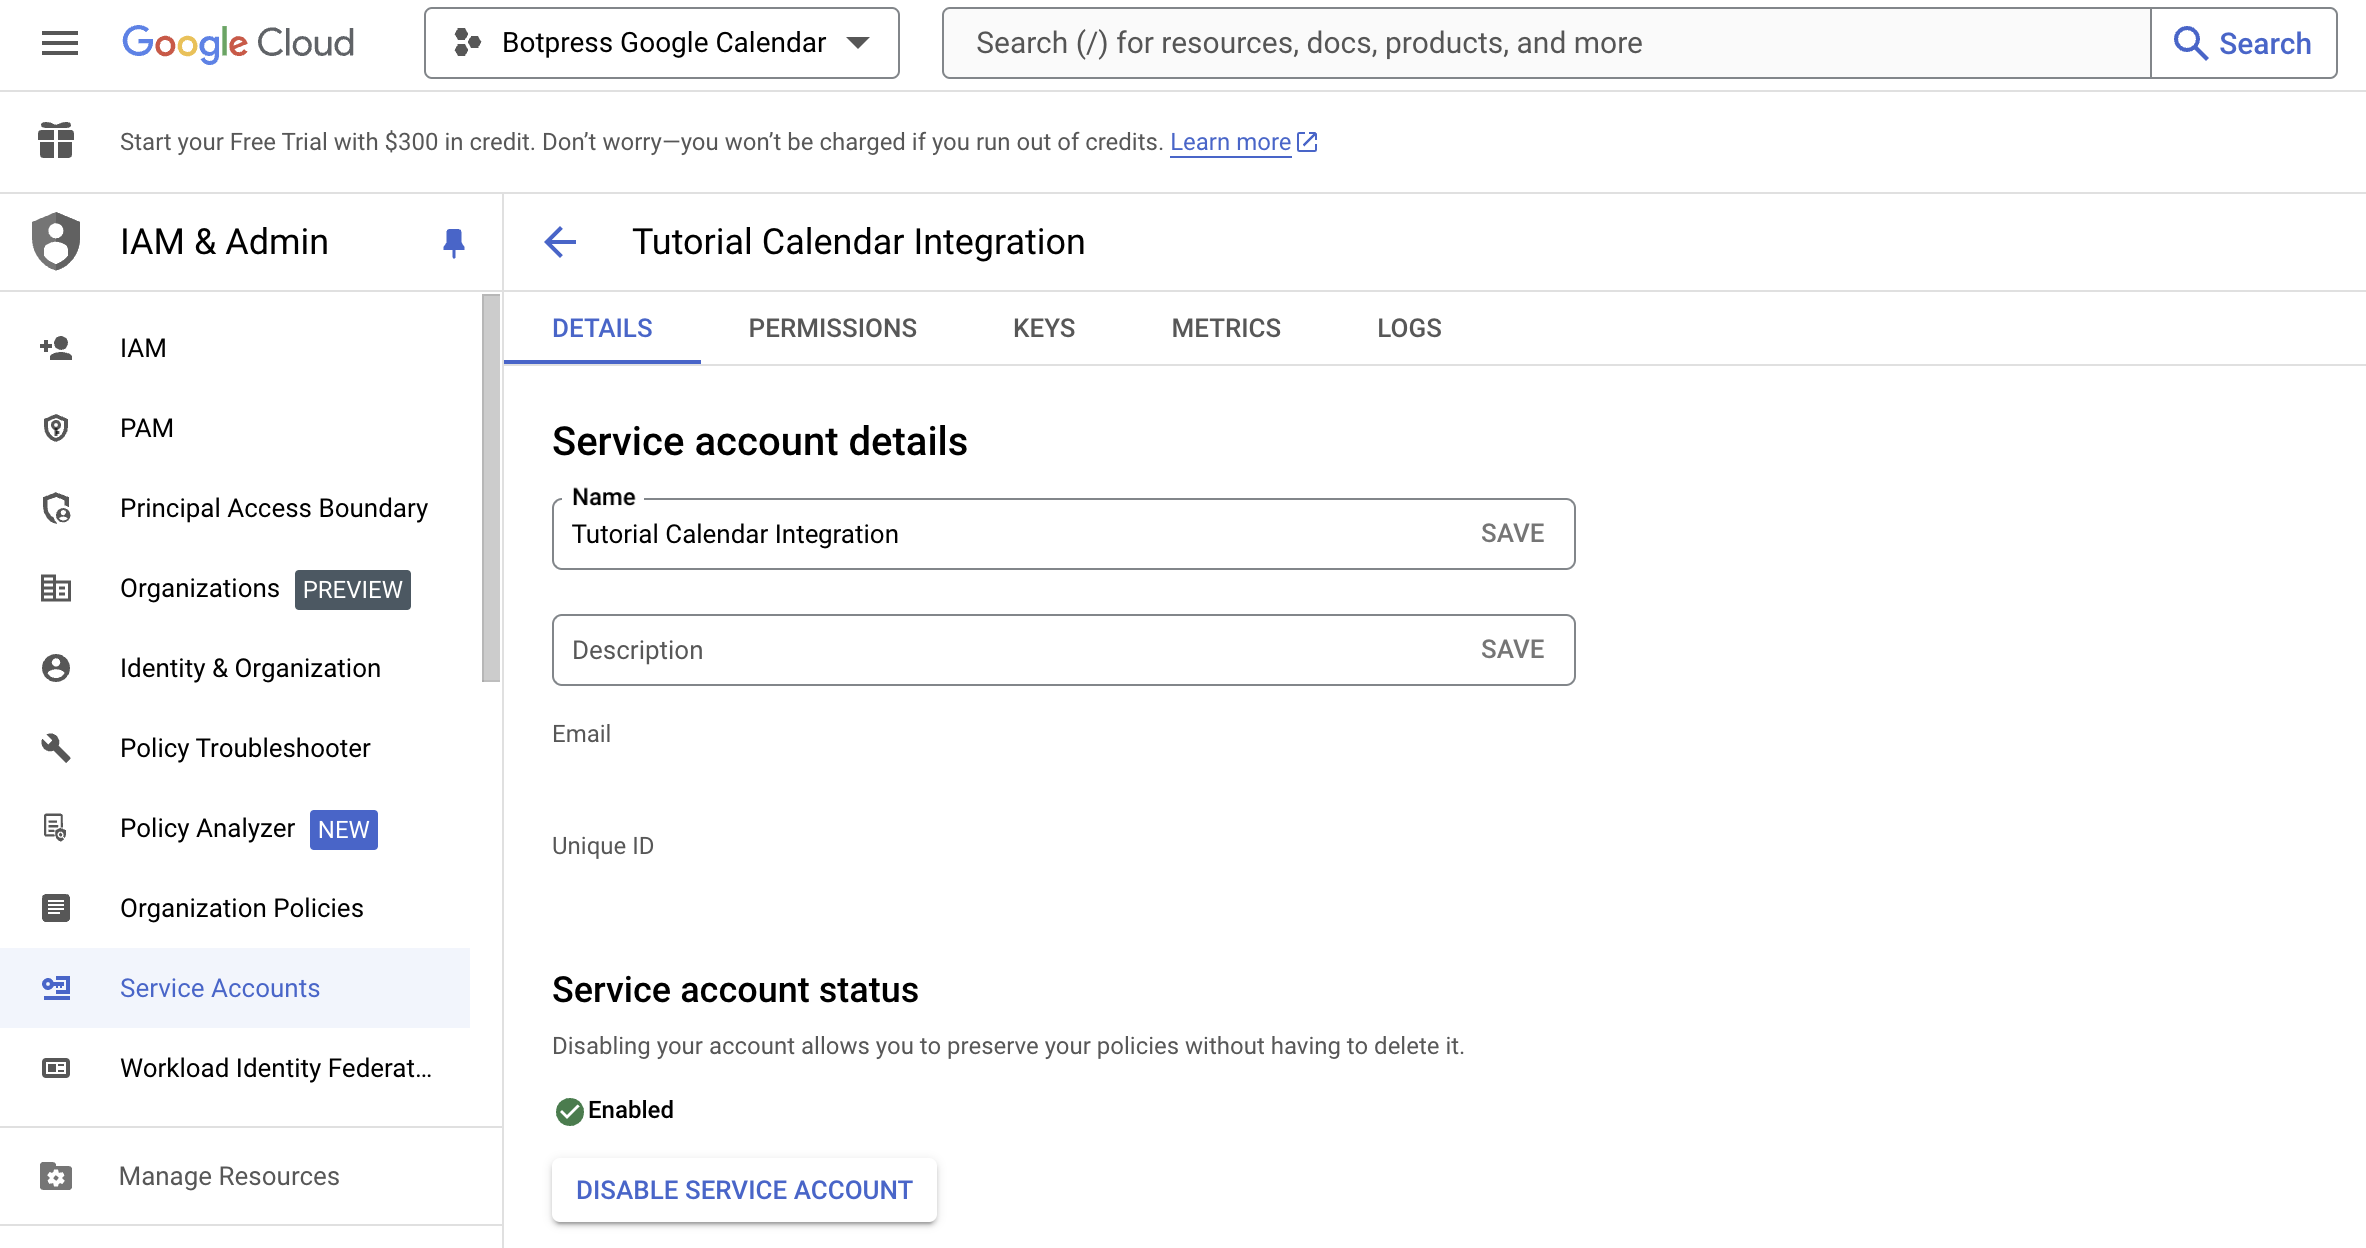
Task: Click the IAM & Admin shield icon
Action: (56, 241)
